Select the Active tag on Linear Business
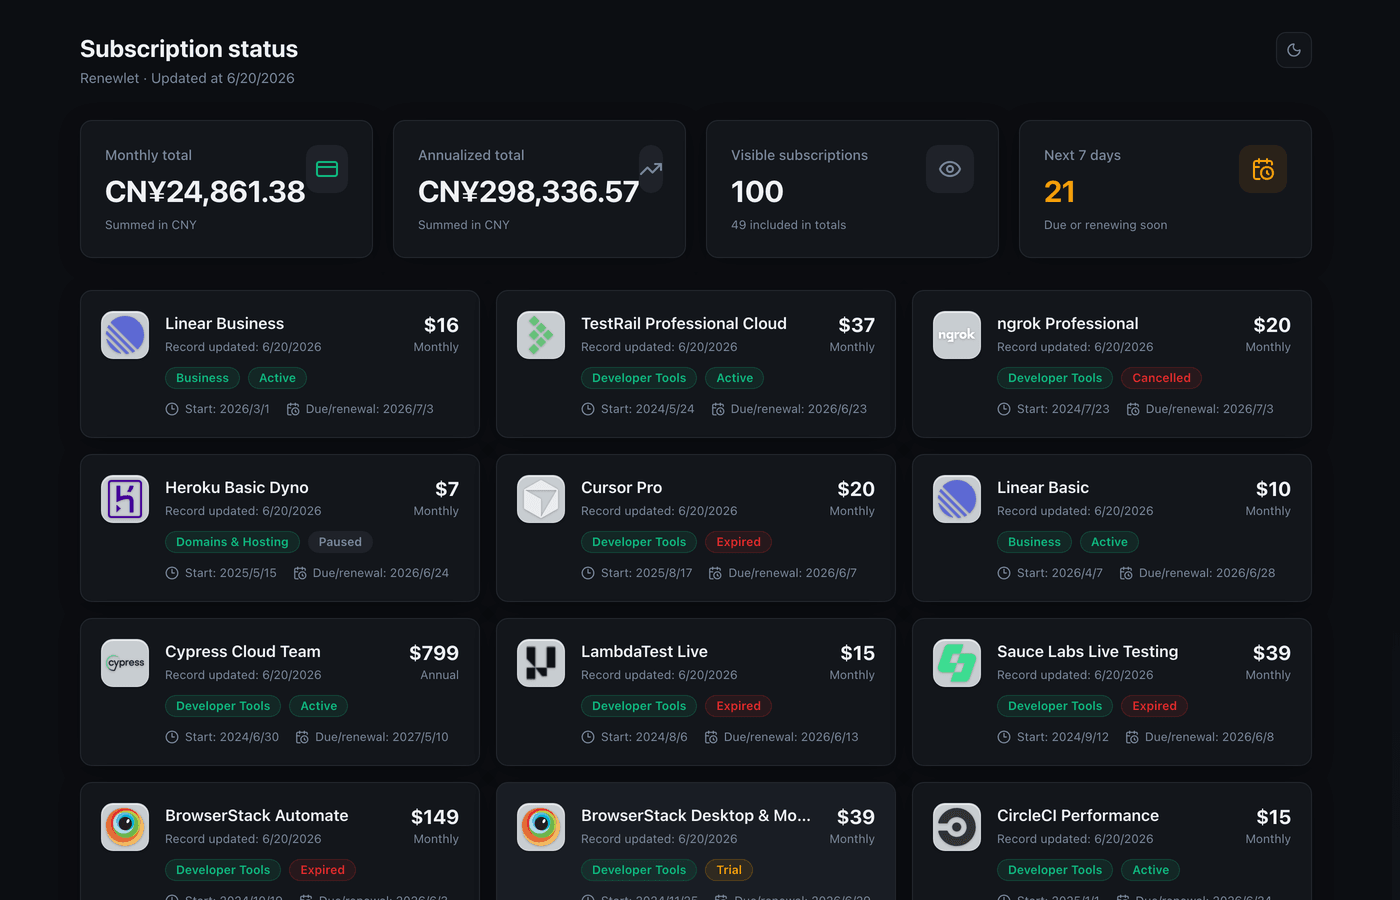This screenshot has height=900, width=1400. (278, 378)
